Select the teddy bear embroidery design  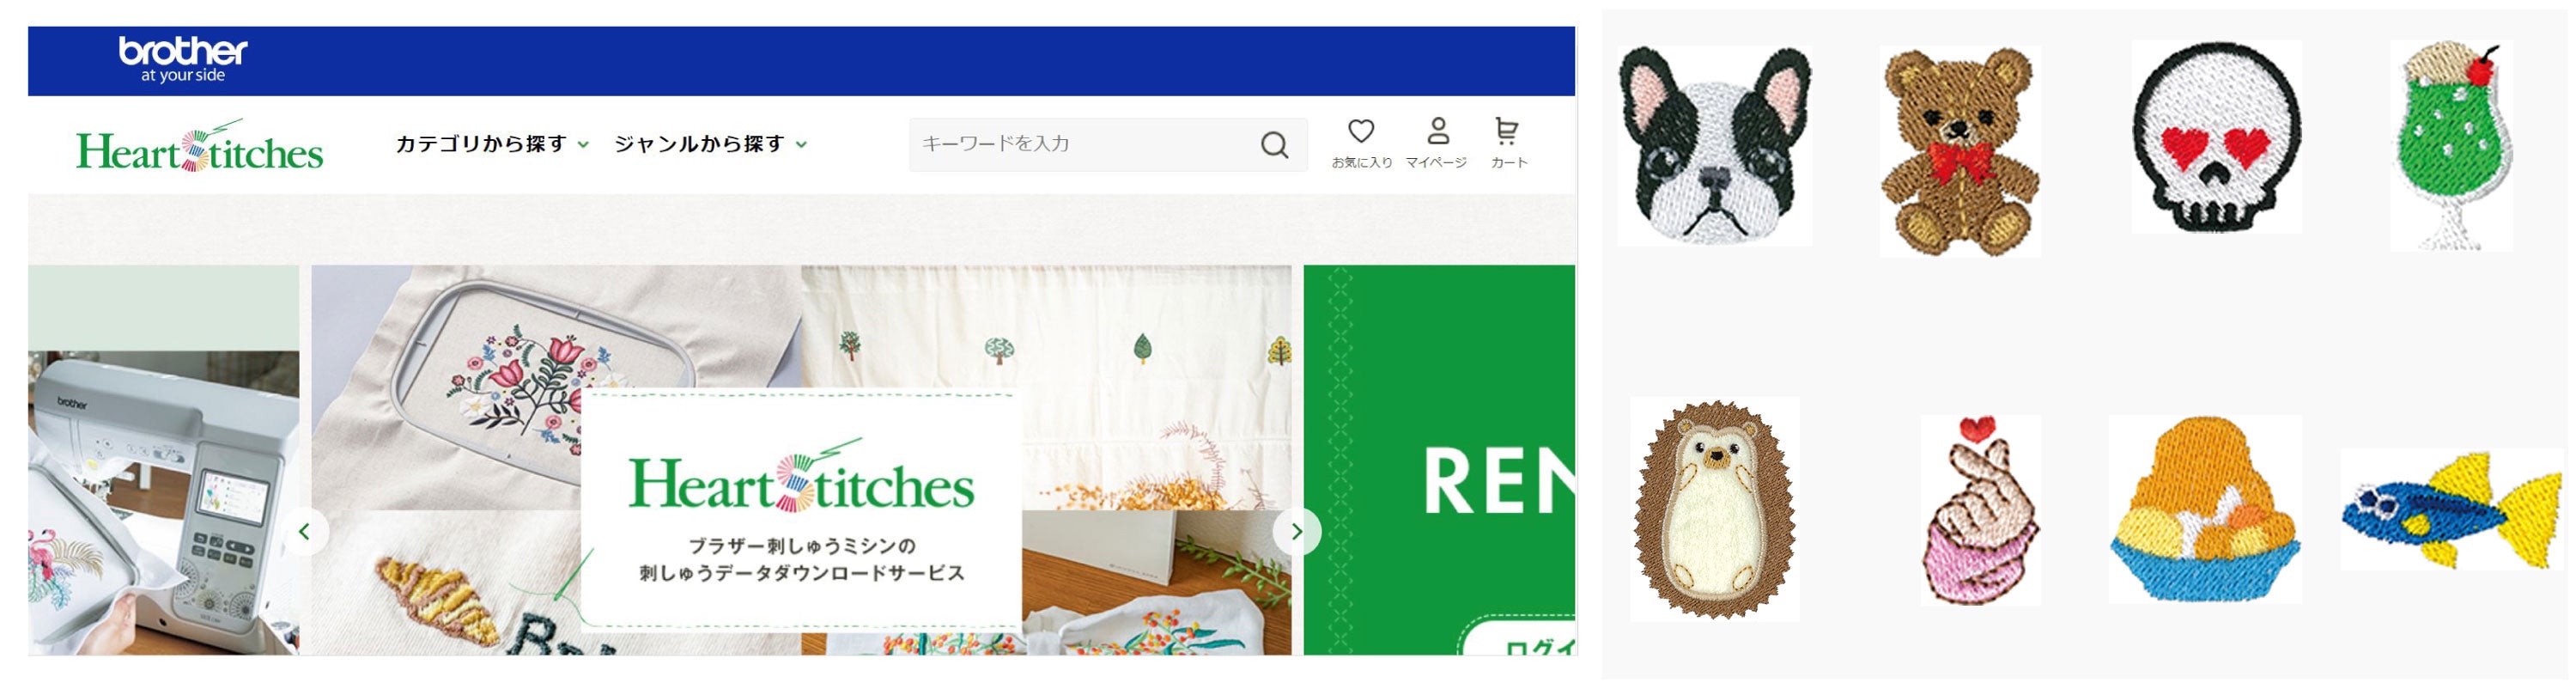pyautogui.click(x=1960, y=151)
